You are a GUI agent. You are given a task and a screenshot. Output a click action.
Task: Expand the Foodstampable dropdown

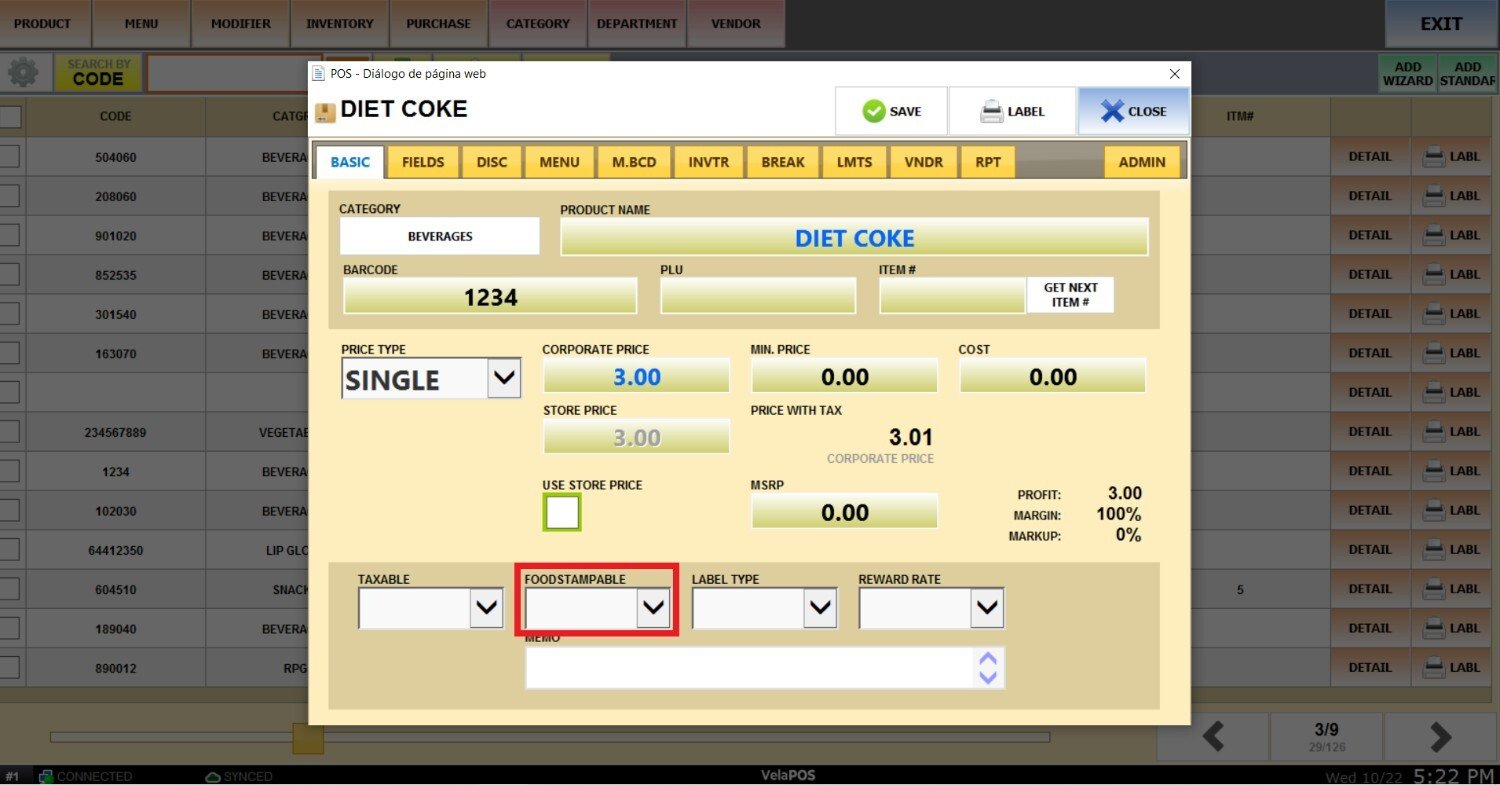[653, 607]
